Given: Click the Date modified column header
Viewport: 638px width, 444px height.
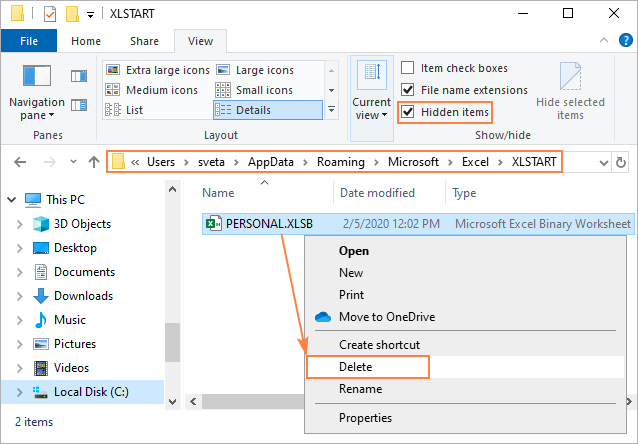Looking at the screenshot, I should (x=376, y=193).
